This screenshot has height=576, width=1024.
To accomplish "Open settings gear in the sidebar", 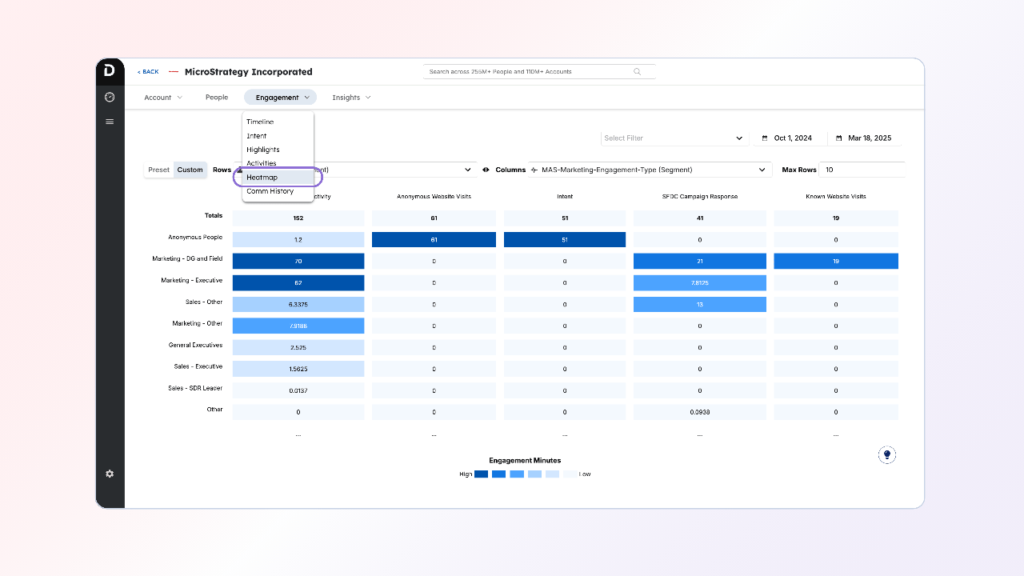I will point(109,473).
